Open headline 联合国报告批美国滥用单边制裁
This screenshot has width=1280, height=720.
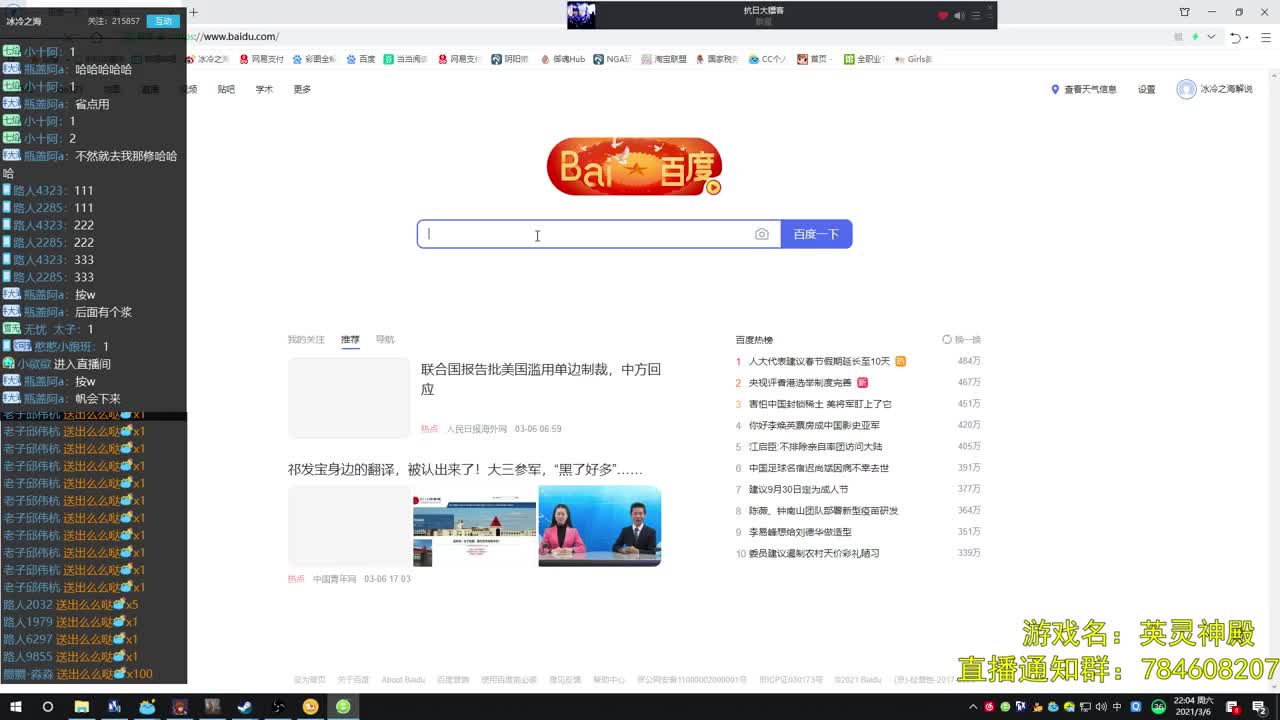541,379
